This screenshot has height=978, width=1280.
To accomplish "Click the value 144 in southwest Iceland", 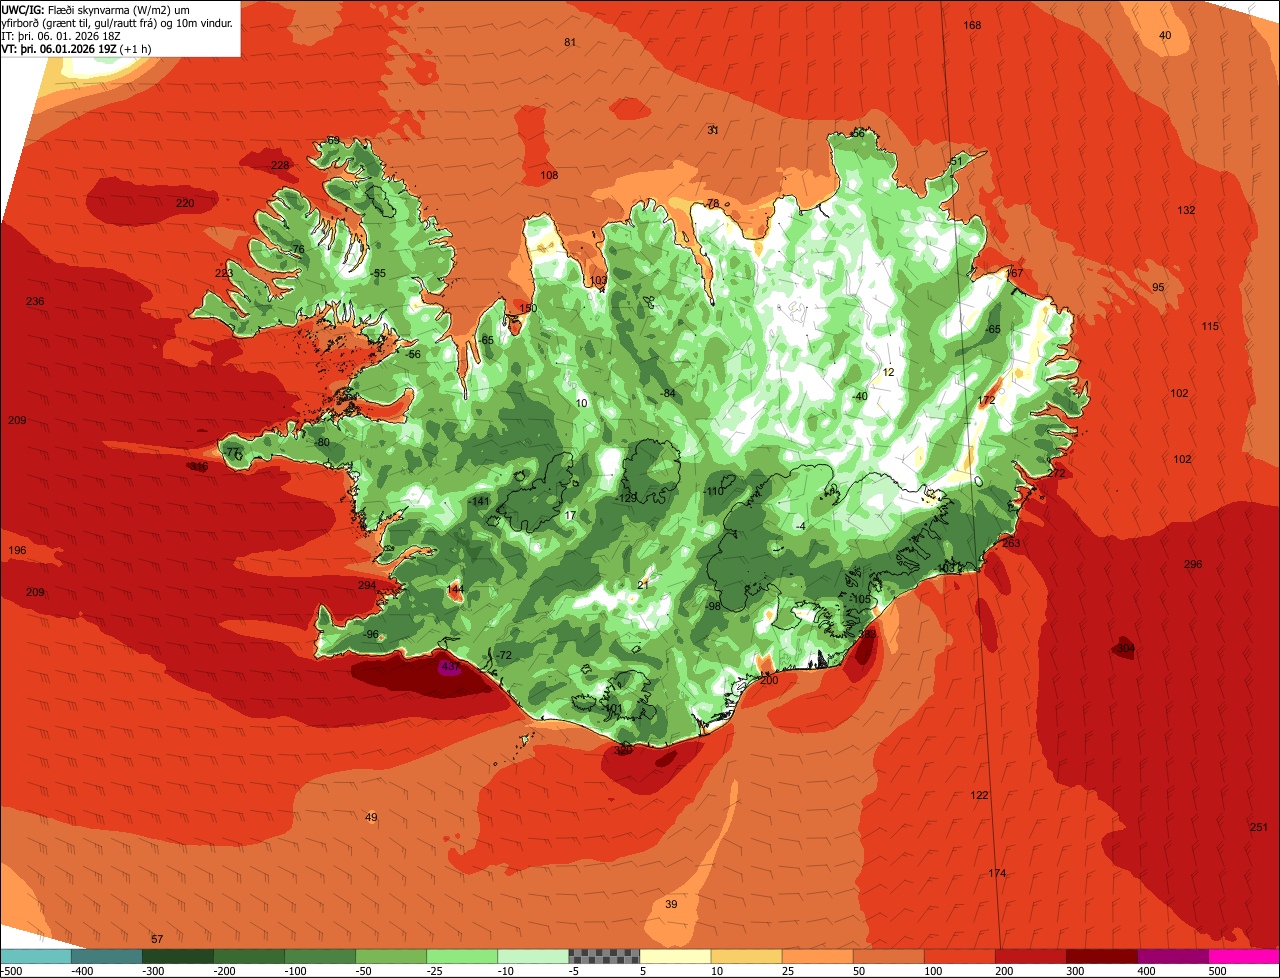I will 455,590.
